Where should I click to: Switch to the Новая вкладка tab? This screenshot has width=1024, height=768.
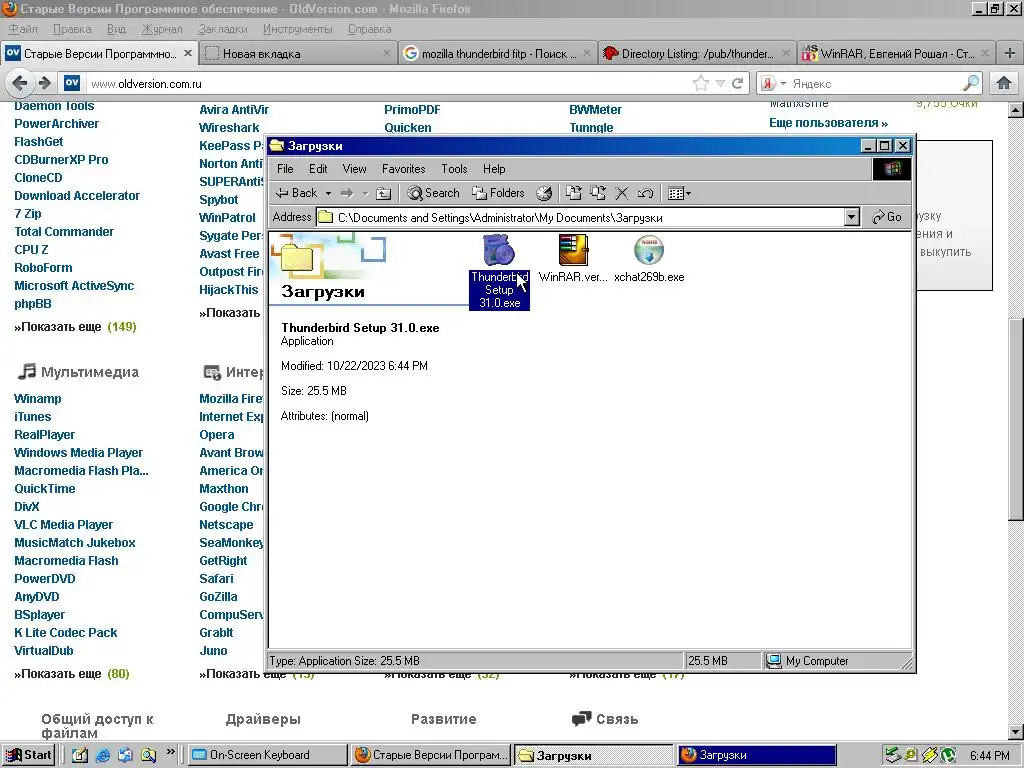coord(298,54)
